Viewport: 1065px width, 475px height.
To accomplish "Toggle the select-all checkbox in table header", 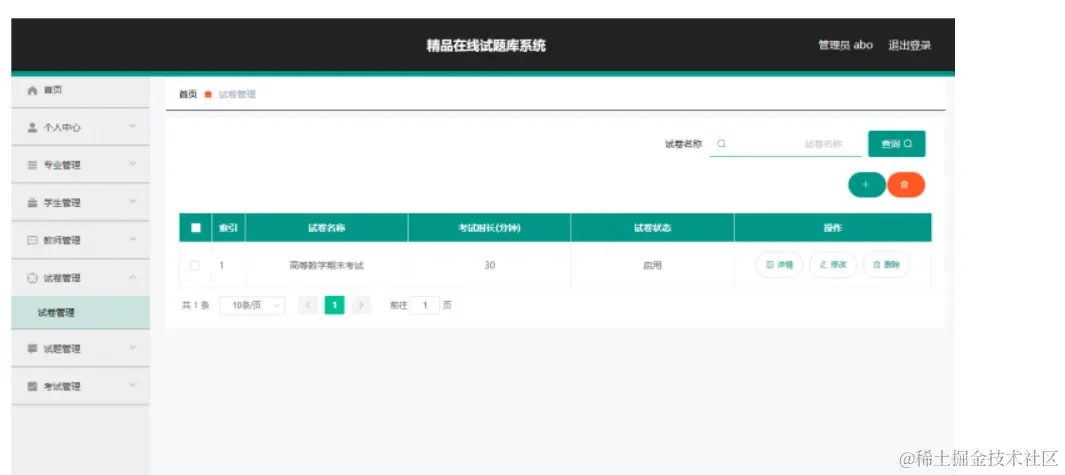I will pyautogui.click(x=196, y=228).
